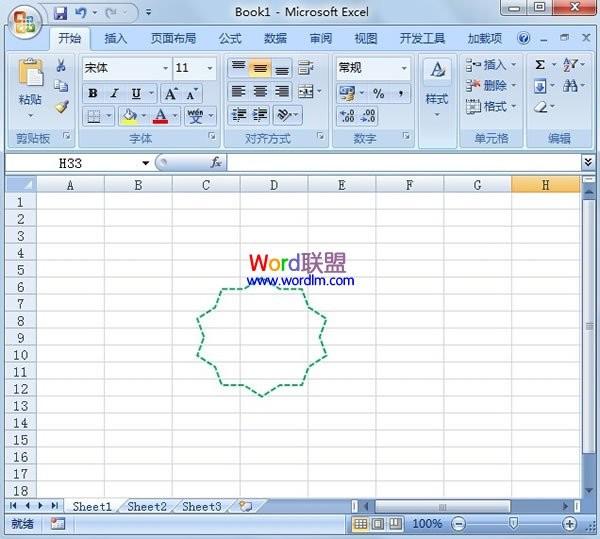Toggle Bold formatting
The width and height of the screenshot is (600, 539).
click(x=92, y=93)
